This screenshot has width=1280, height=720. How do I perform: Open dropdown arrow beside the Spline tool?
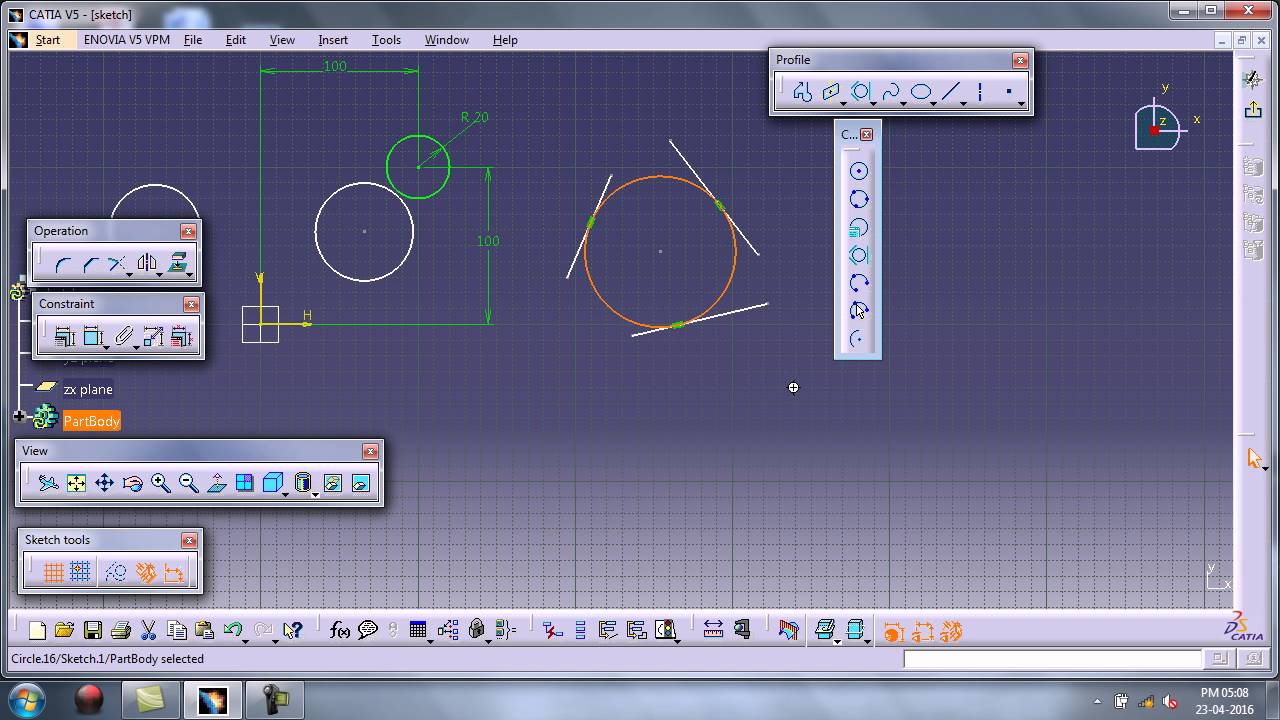coord(903,103)
